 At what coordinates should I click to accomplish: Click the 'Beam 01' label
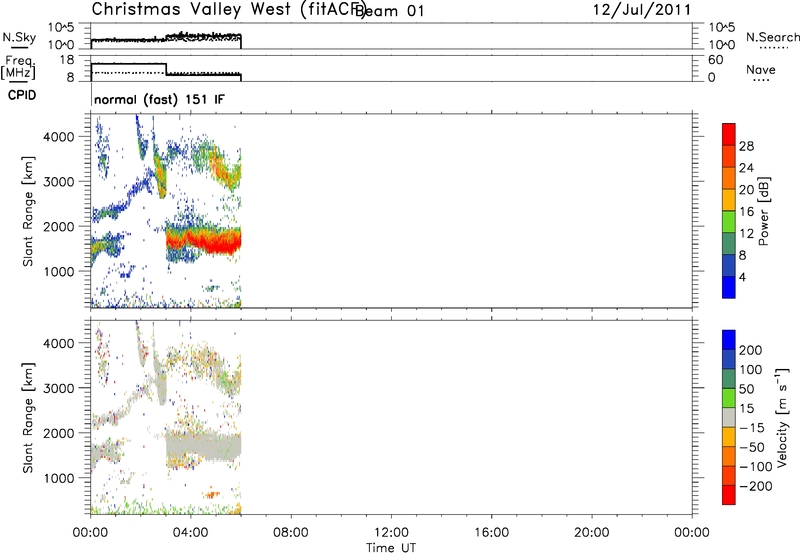pos(390,11)
